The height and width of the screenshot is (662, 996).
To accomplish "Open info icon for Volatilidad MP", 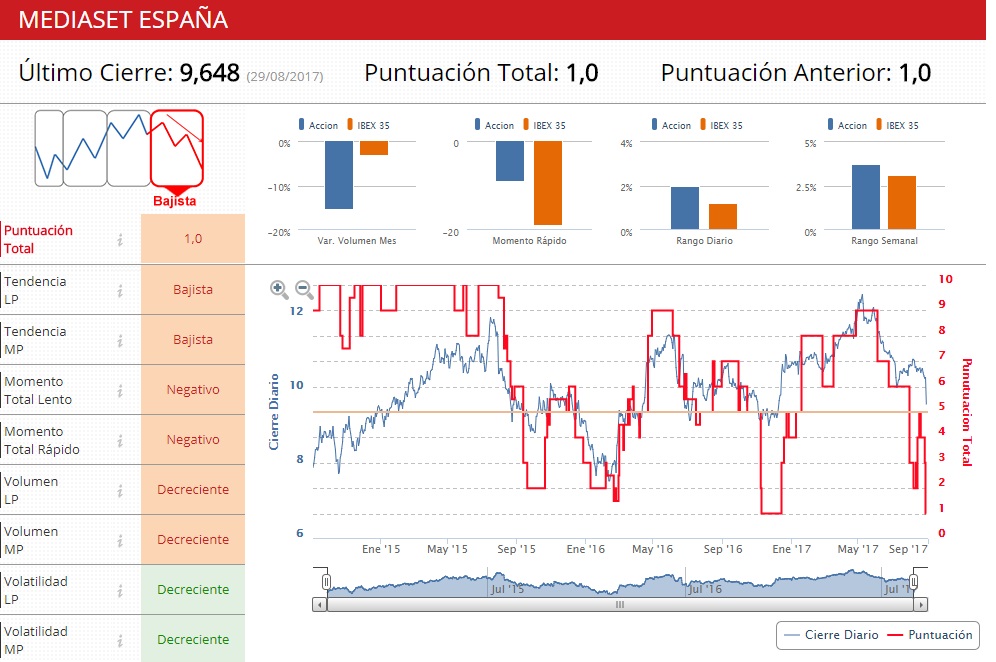I will pyautogui.click(x=120, y=641).
